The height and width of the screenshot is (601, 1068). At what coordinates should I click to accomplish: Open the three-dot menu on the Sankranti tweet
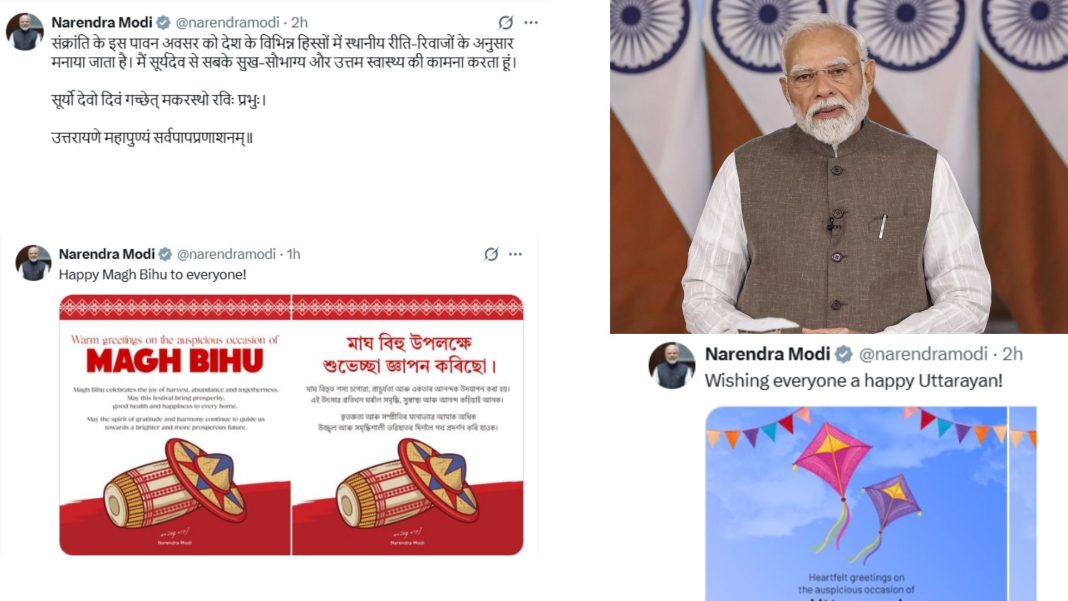(531, 22)
